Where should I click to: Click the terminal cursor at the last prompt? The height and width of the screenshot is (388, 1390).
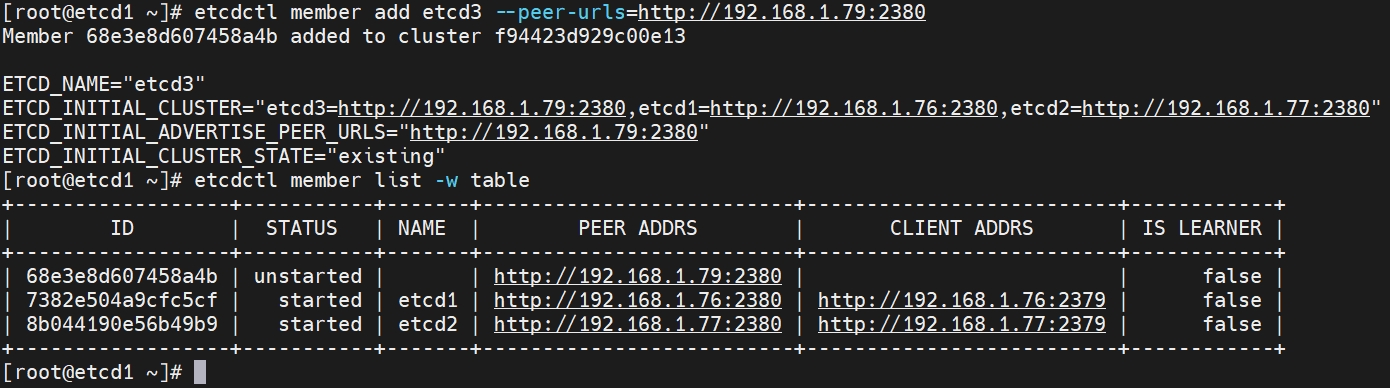coord(200,372)
